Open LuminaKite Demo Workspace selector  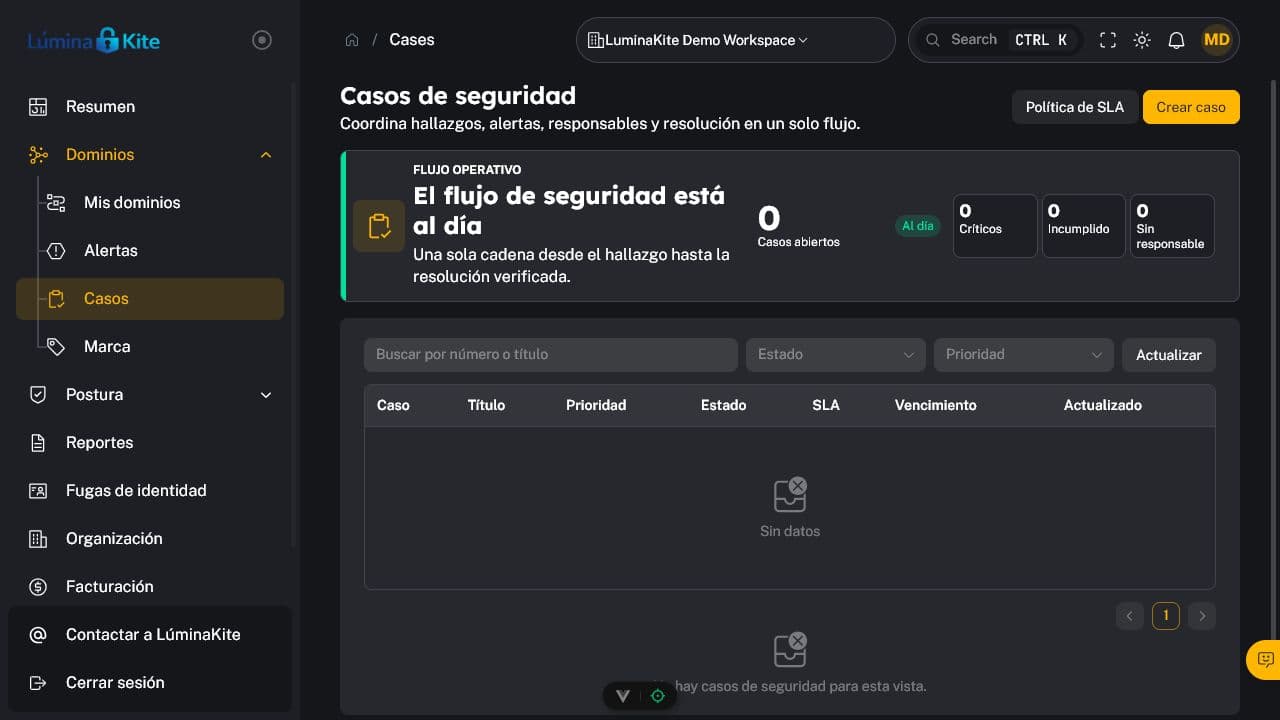coord(735,40)
